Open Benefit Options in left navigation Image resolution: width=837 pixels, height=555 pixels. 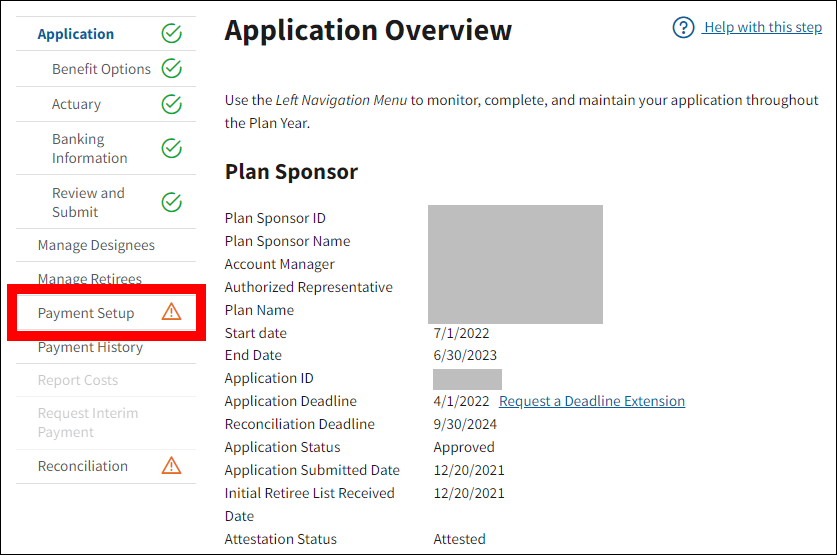pos(101,69)
